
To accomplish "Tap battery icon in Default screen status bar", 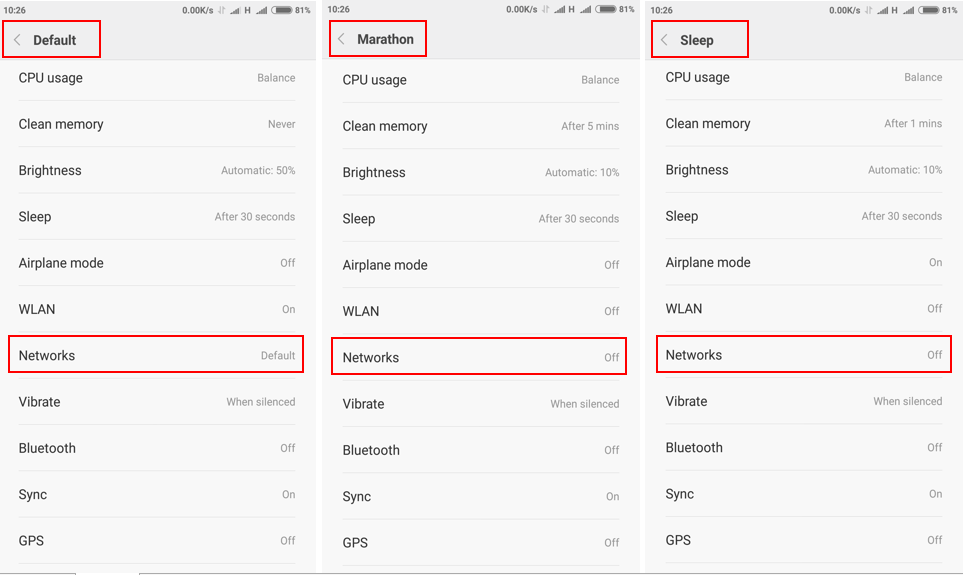I will tap(282, 10).
